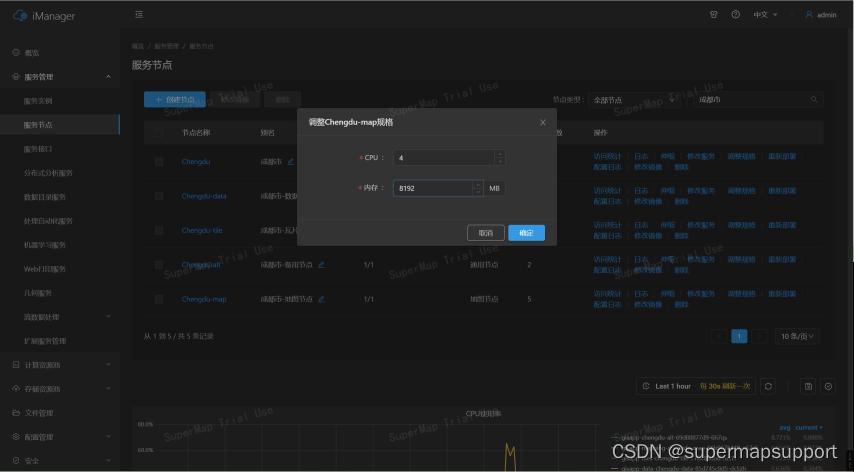Screen dimensions: 854x472
Task: Edit alias pencil icon for Chengdu
Action: (x=291, y=161)
